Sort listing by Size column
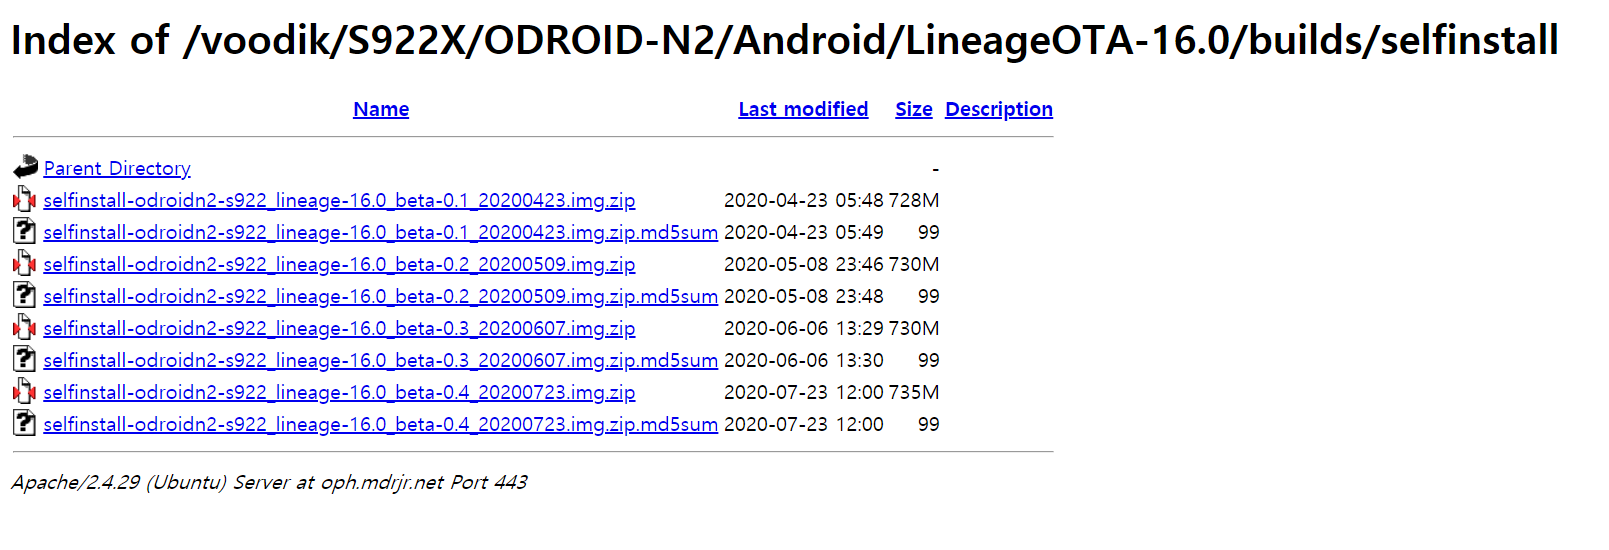The width and height of the screenshot is (1609, 550). coord(914,109)
